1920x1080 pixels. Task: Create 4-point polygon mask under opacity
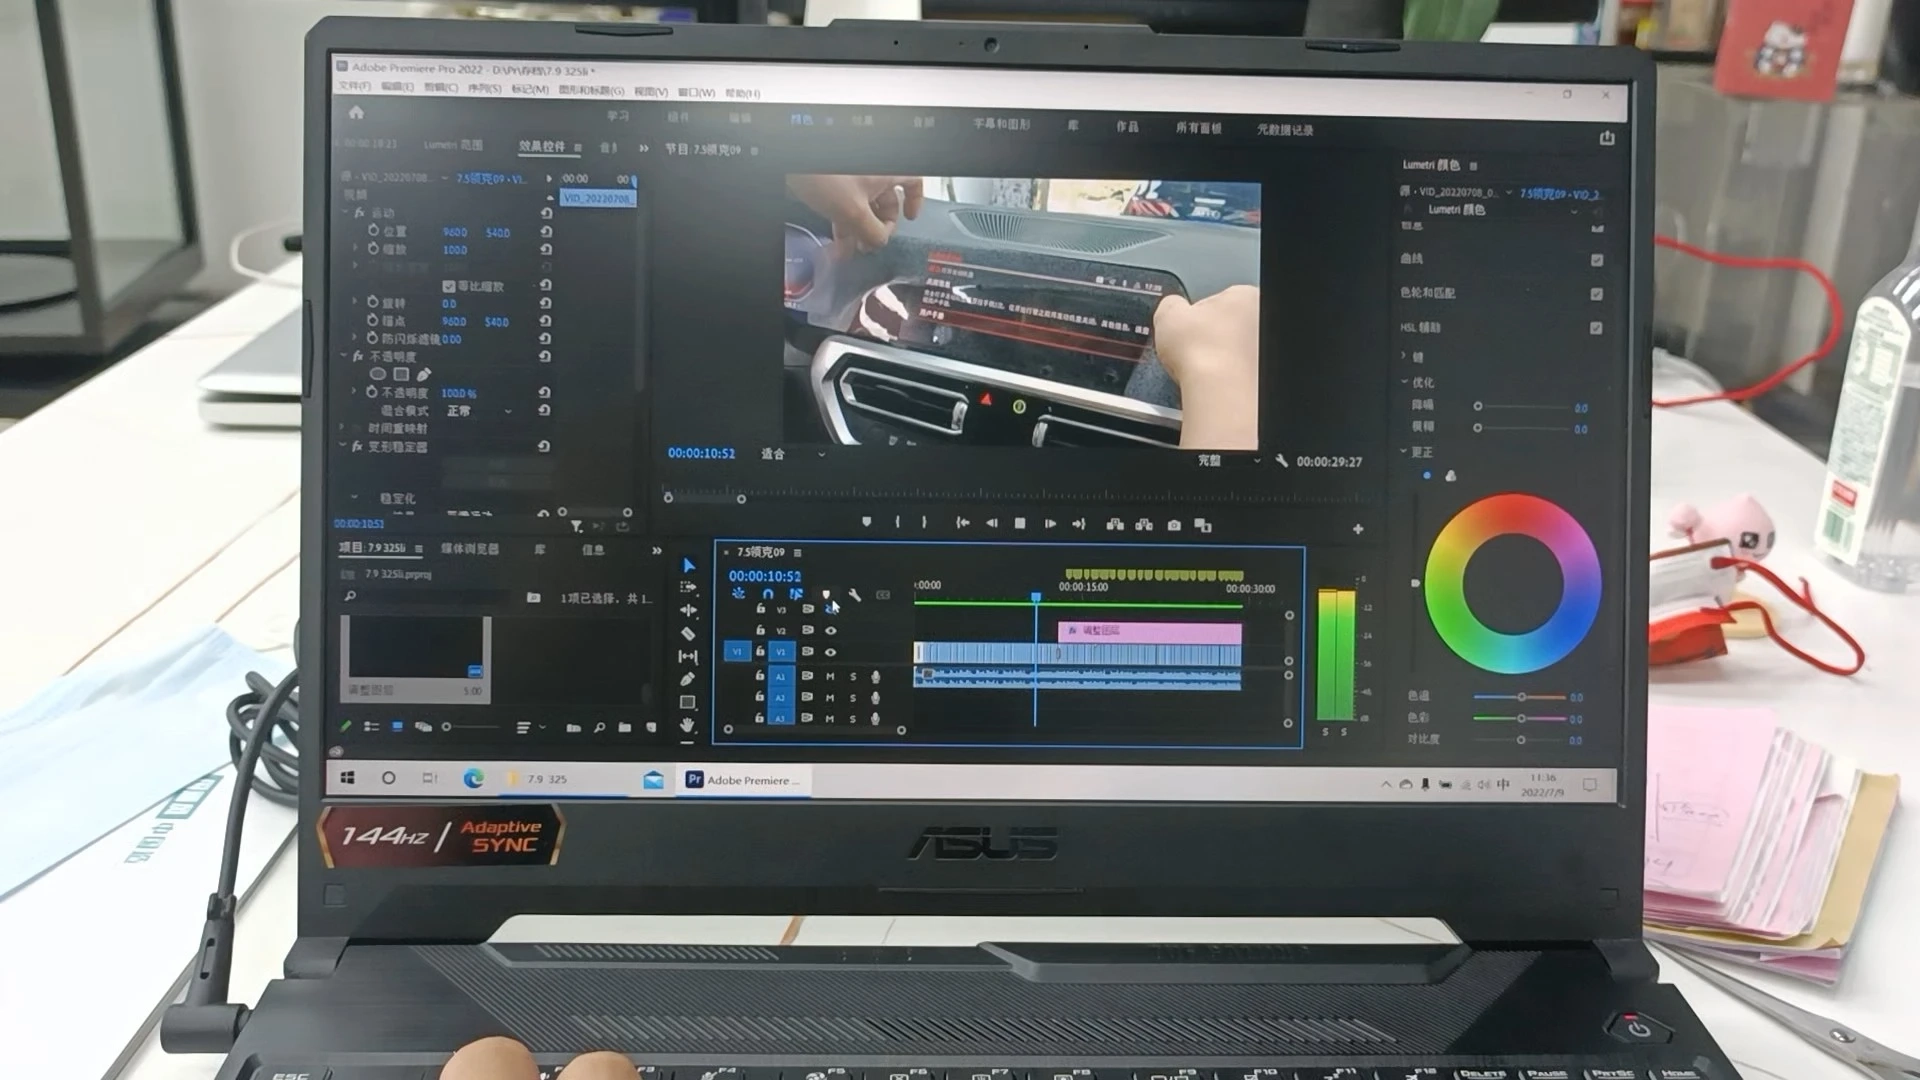point(401,374)
